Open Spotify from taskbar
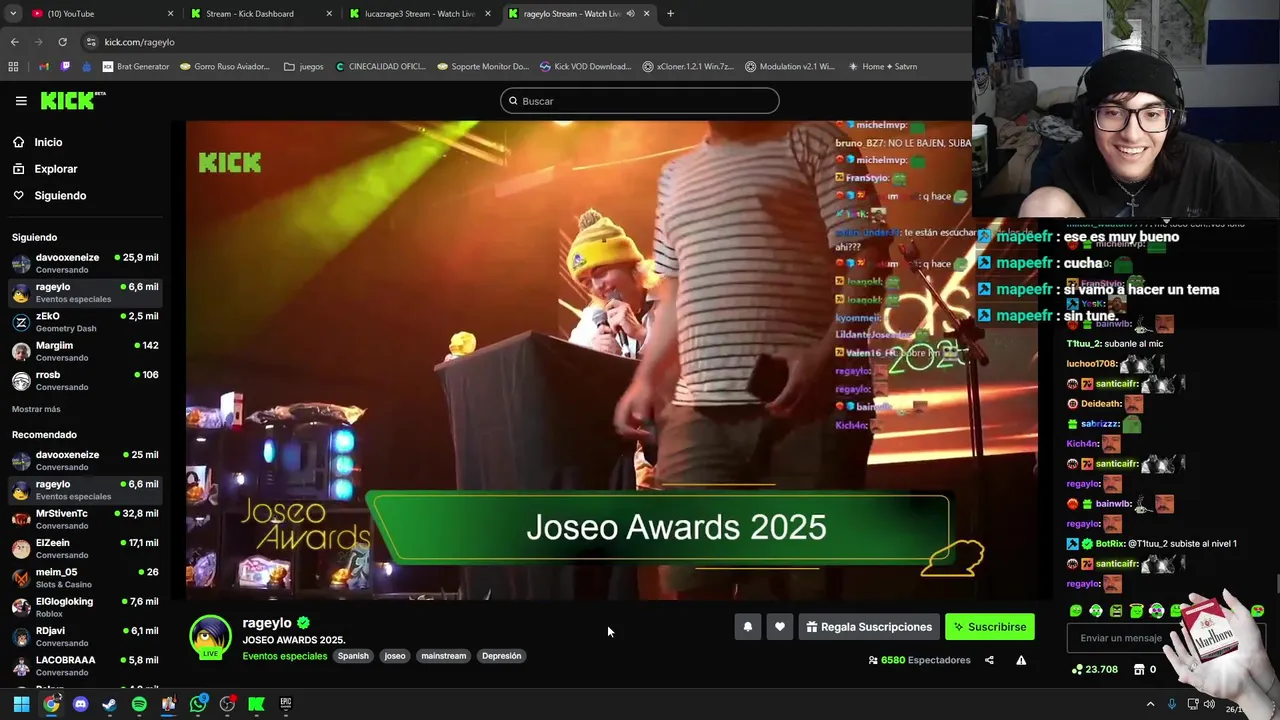Screen dimensions: 1280x720 [x=139, y=704]
